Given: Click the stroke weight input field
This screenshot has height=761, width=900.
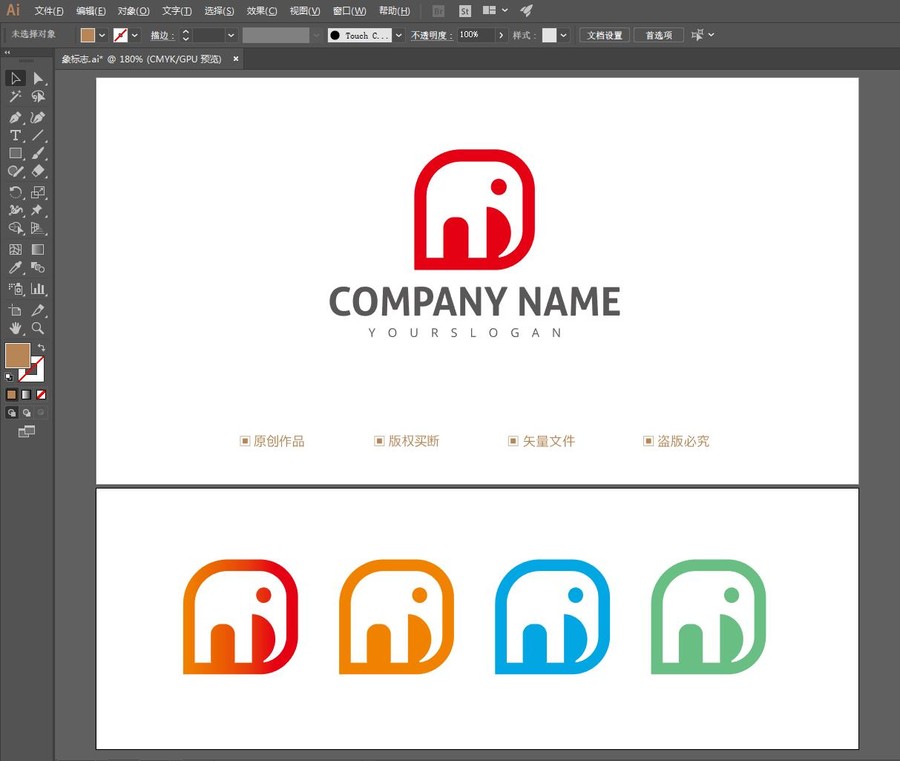Looking at the screenshot, I should click(208, 36).
